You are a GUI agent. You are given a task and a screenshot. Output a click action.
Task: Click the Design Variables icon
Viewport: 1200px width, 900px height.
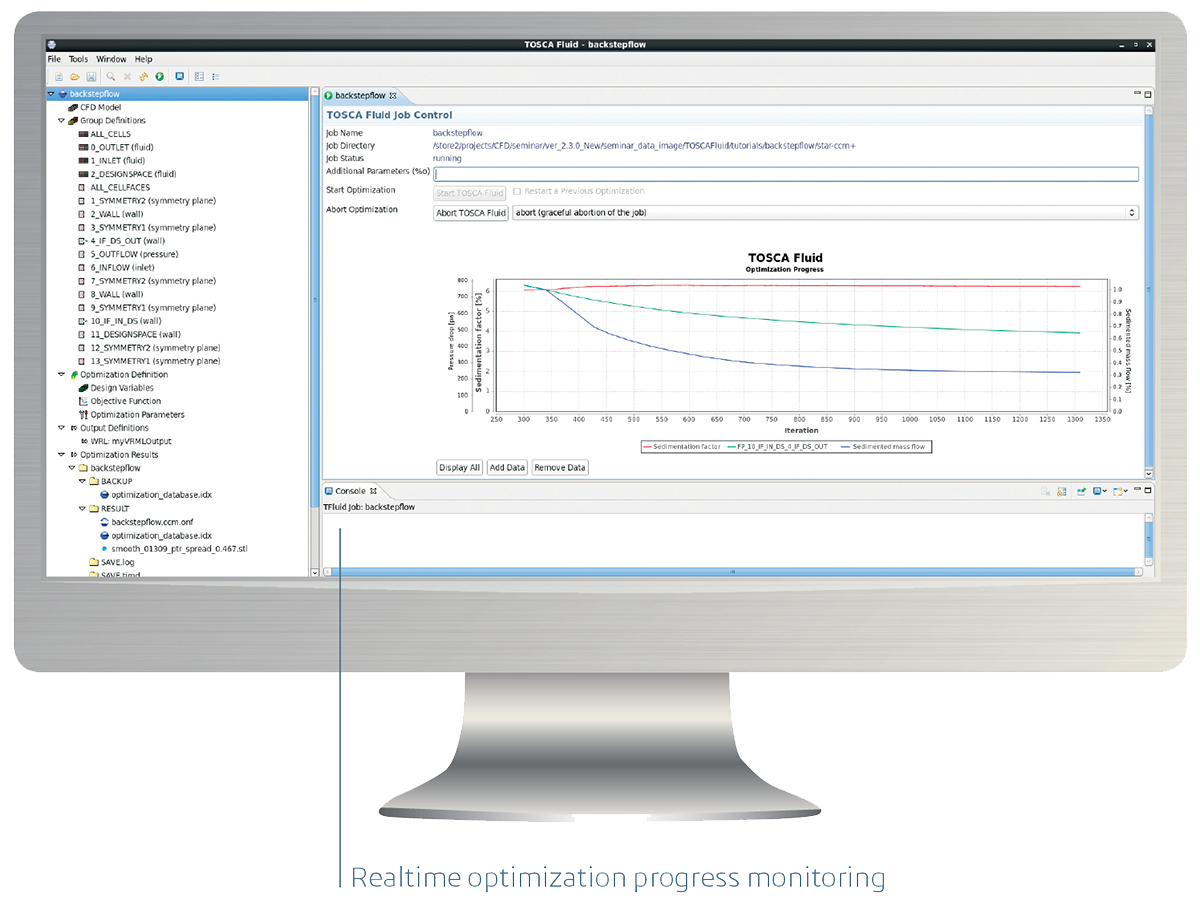point(83,388)
